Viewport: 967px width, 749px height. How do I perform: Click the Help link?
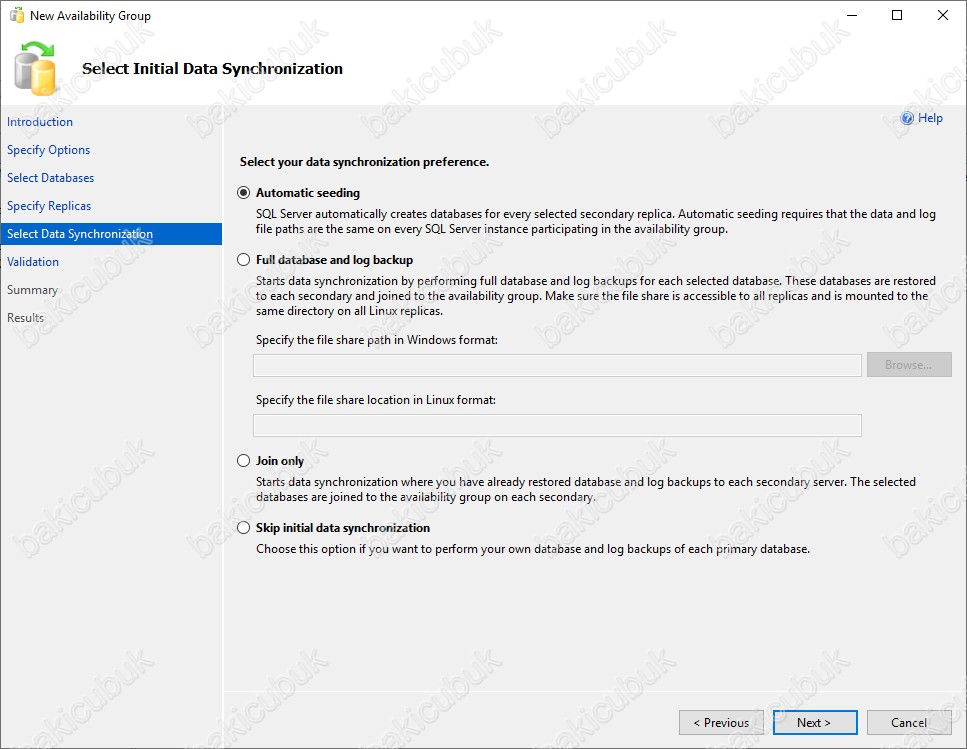coord(930,118)
